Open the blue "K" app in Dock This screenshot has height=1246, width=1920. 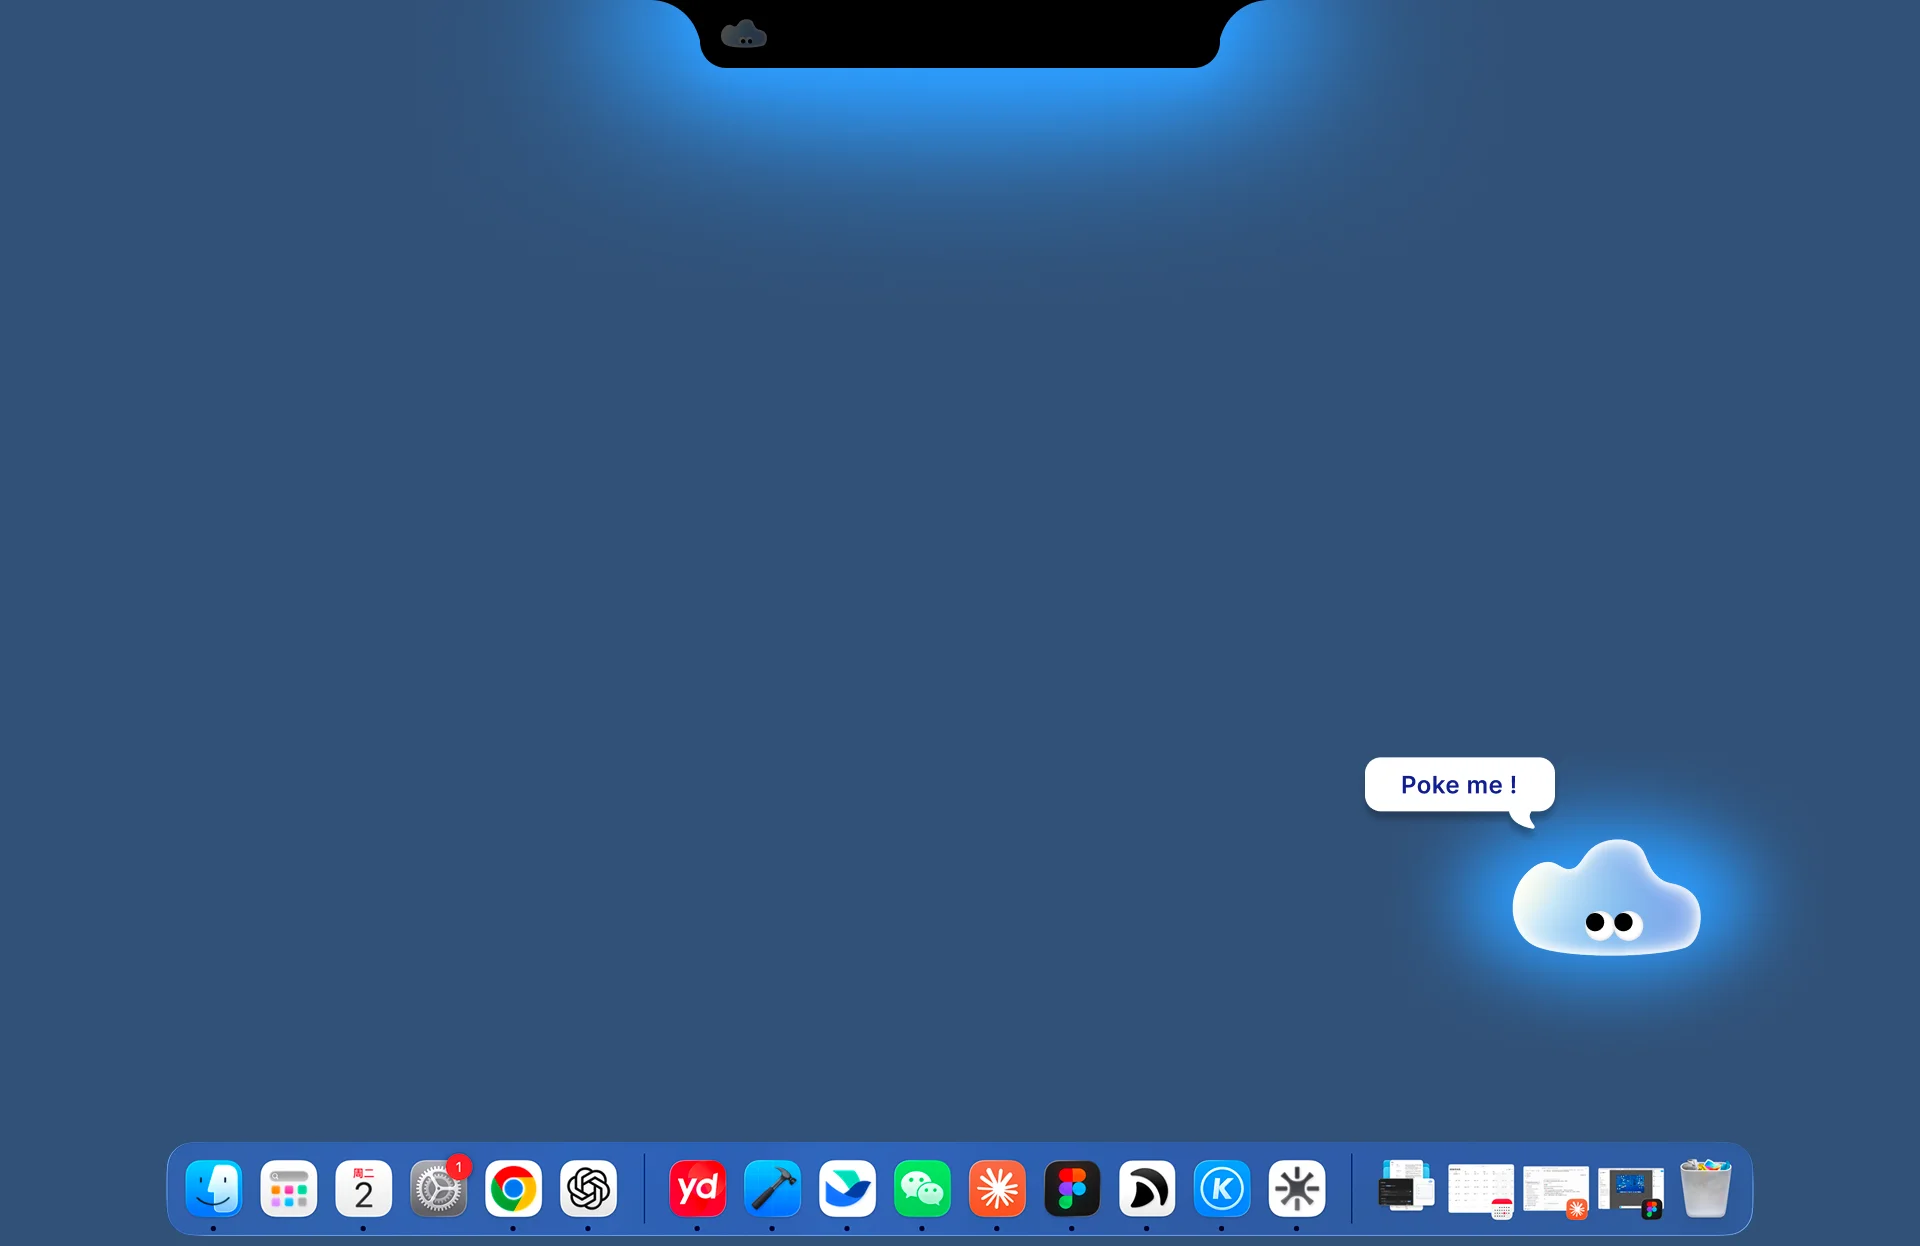[x=1222, y=1189]
